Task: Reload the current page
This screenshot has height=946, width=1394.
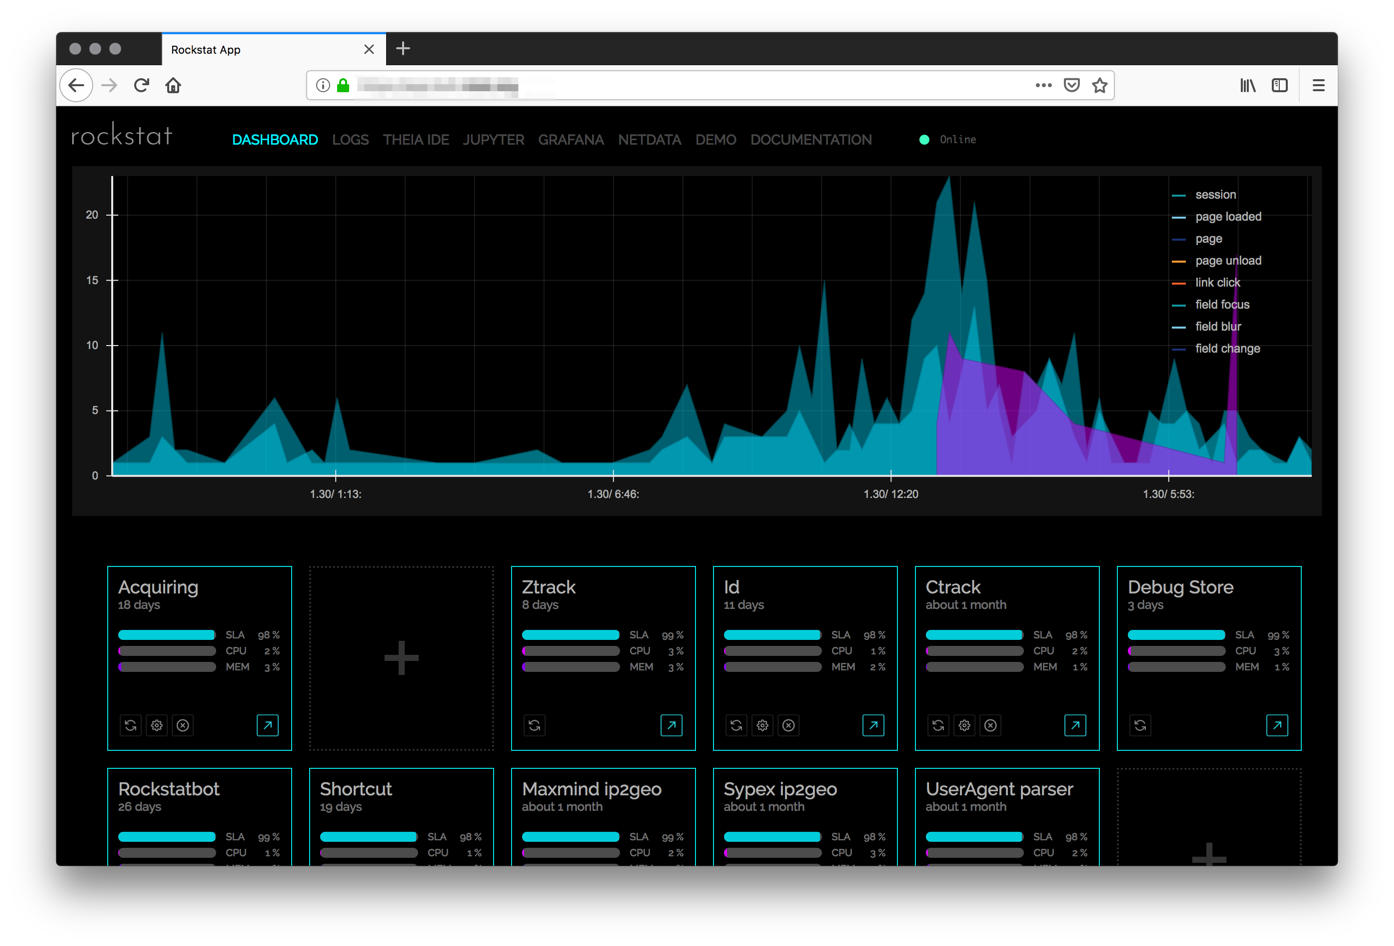Action: 142,86
